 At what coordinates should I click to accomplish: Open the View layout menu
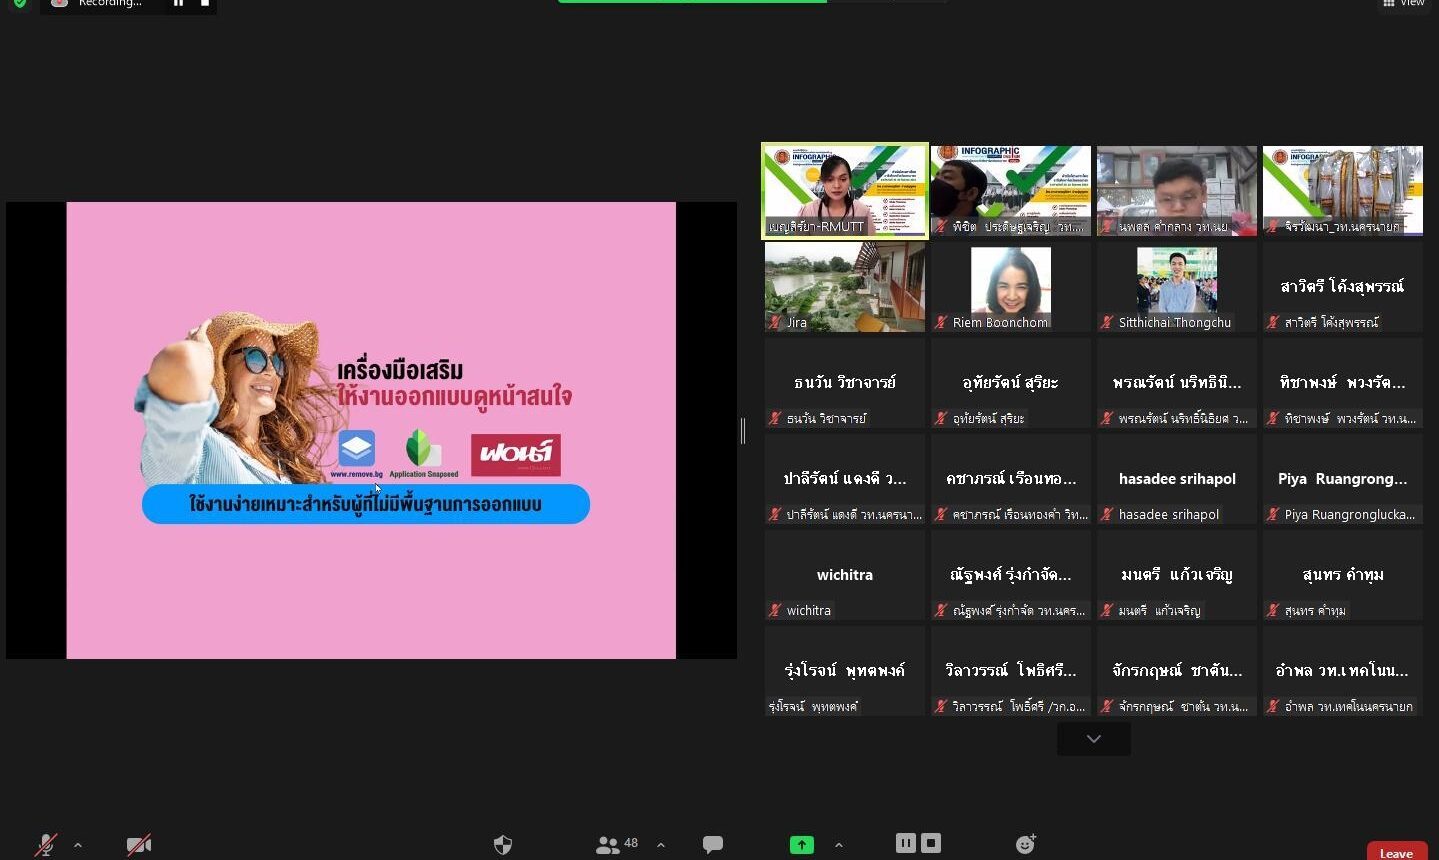pyautogui.click(x=1404, y=4)
